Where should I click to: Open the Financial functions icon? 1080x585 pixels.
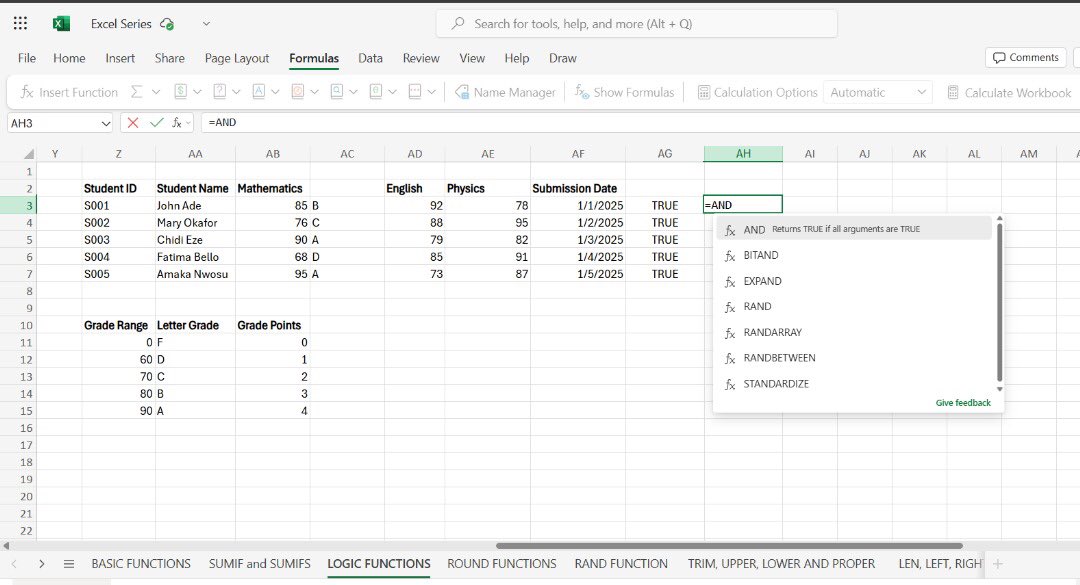(180, 92)
